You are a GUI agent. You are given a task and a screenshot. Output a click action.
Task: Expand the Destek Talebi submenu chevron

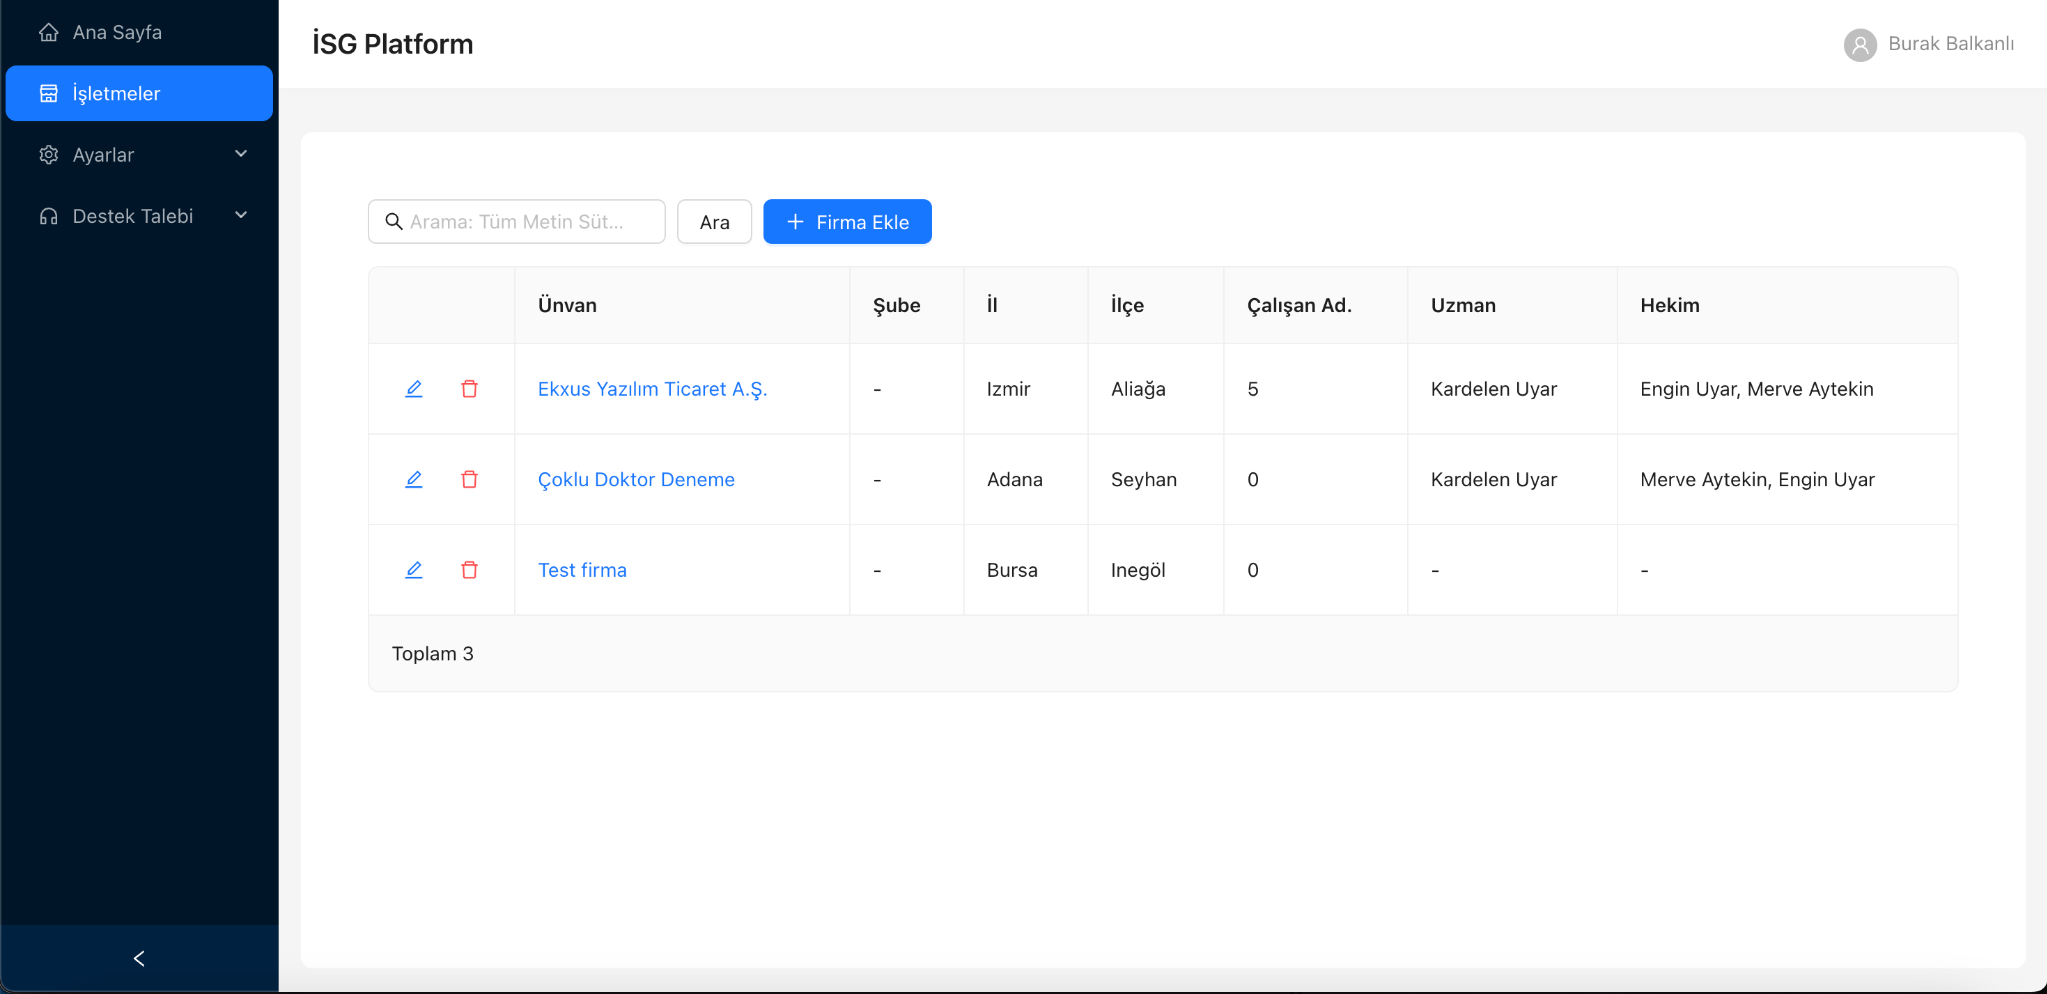click(241, 216)
